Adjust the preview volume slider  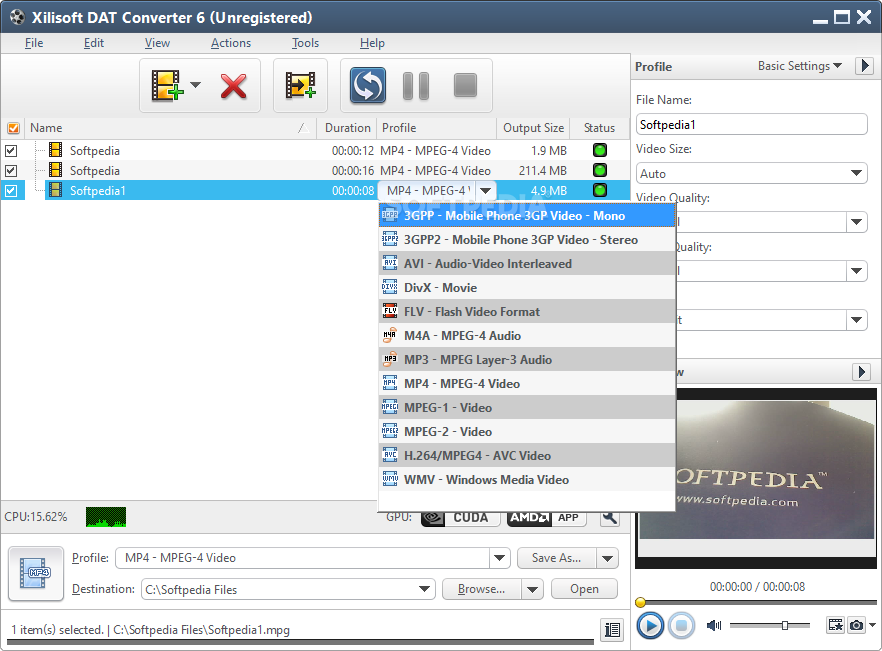(785, 625)
